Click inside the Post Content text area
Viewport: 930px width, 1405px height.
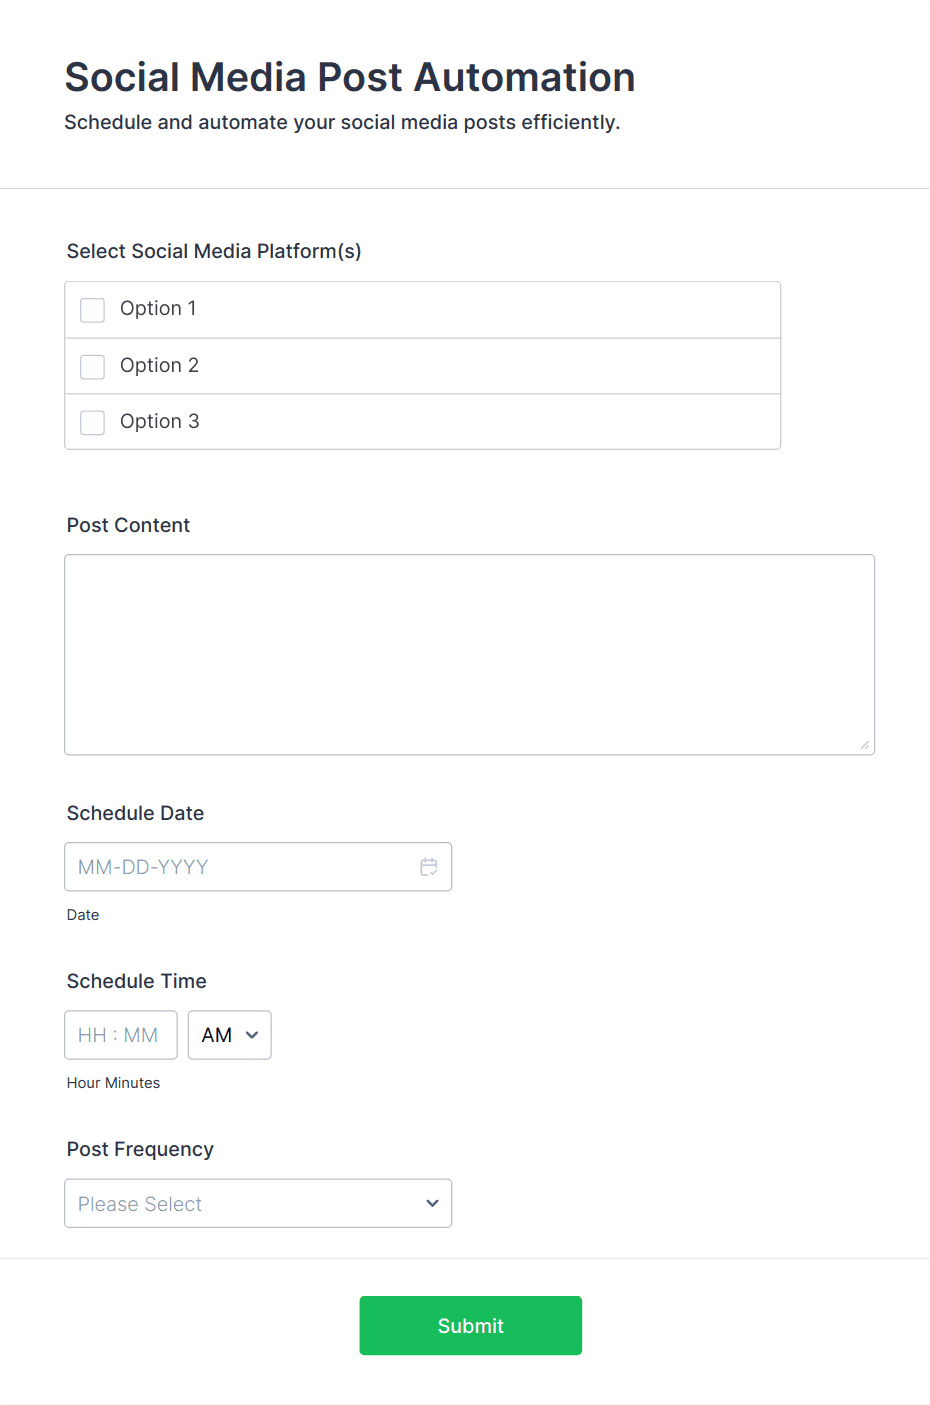[x=469, y=654]
